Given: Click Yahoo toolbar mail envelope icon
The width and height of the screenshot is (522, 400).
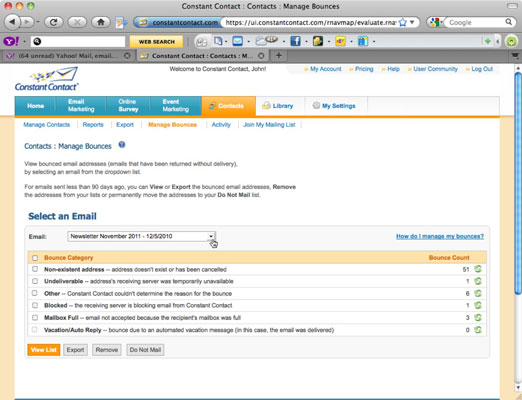Looking at the screenshot, I should click(x=237, y=41).
